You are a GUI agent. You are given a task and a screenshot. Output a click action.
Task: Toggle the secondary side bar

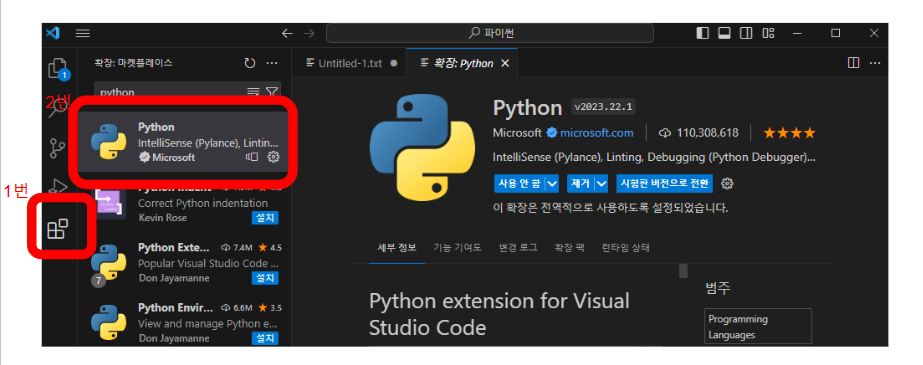(x=746, y=34)
